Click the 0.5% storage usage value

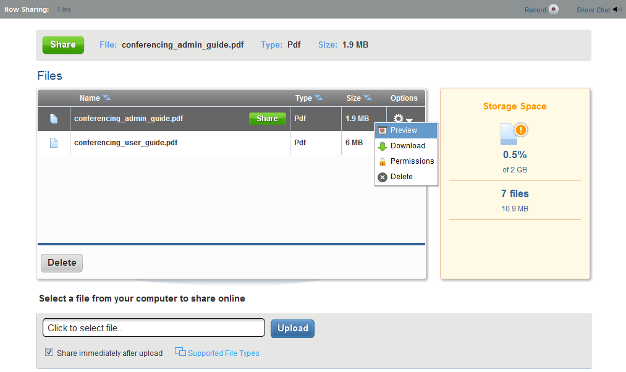point(515,155)
